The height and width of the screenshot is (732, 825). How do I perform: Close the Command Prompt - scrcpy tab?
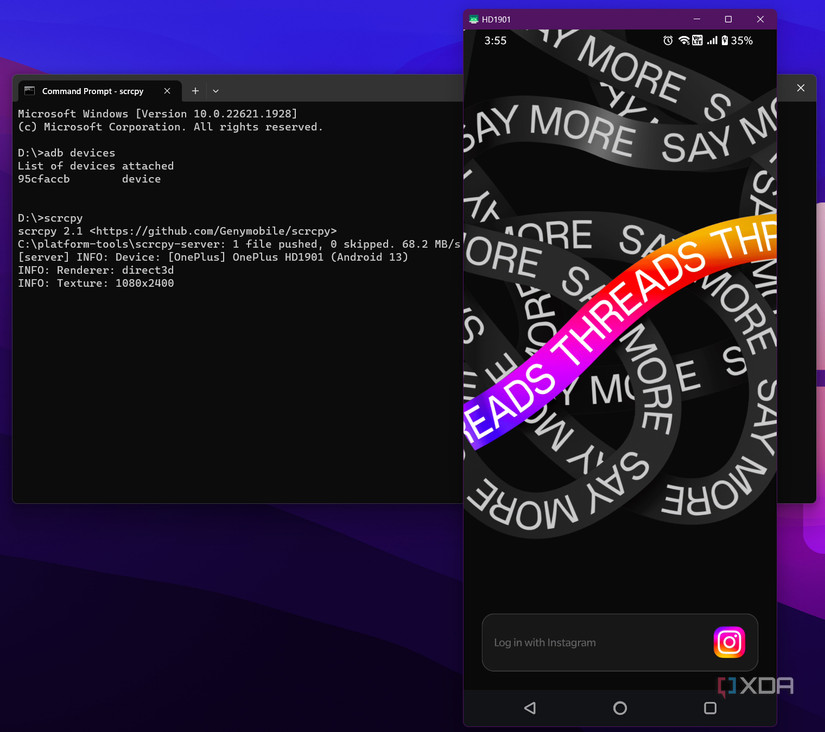point(166,90)
